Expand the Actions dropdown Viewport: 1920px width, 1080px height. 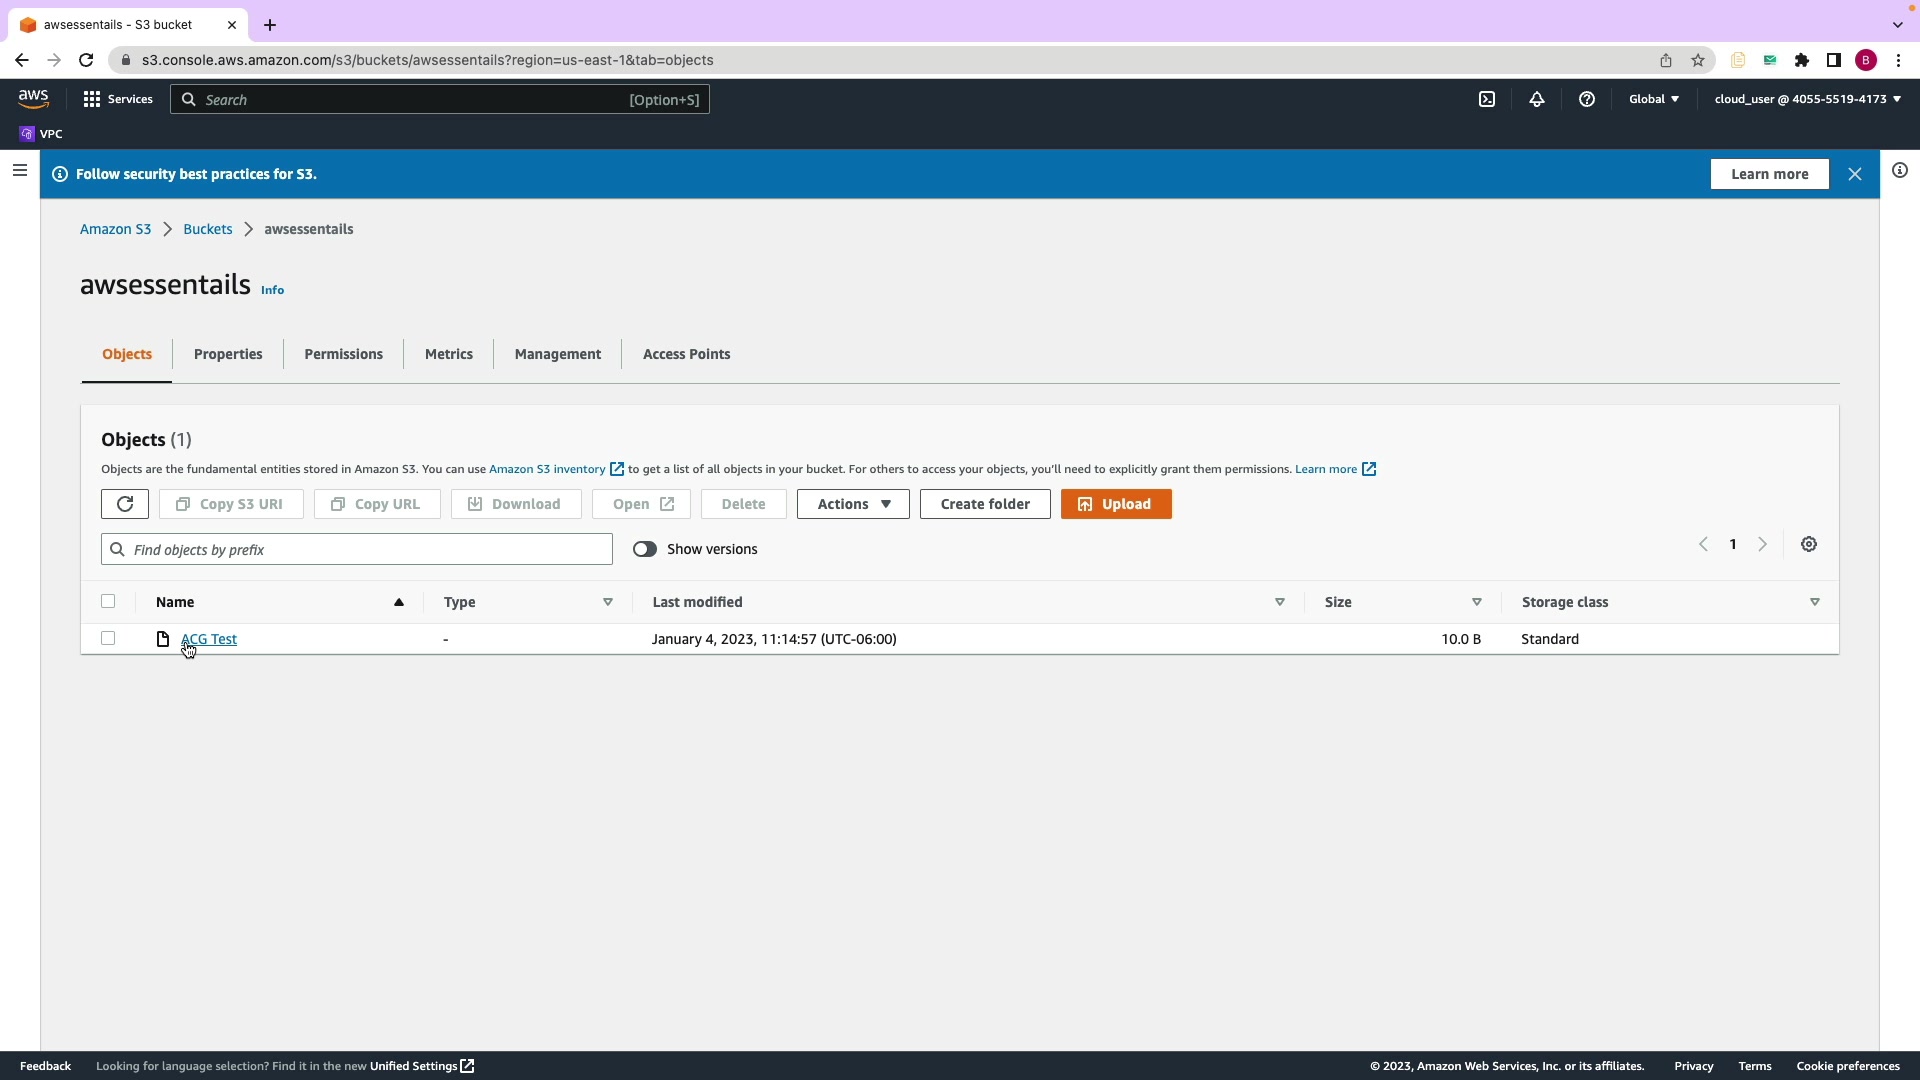tap(853, 504)
